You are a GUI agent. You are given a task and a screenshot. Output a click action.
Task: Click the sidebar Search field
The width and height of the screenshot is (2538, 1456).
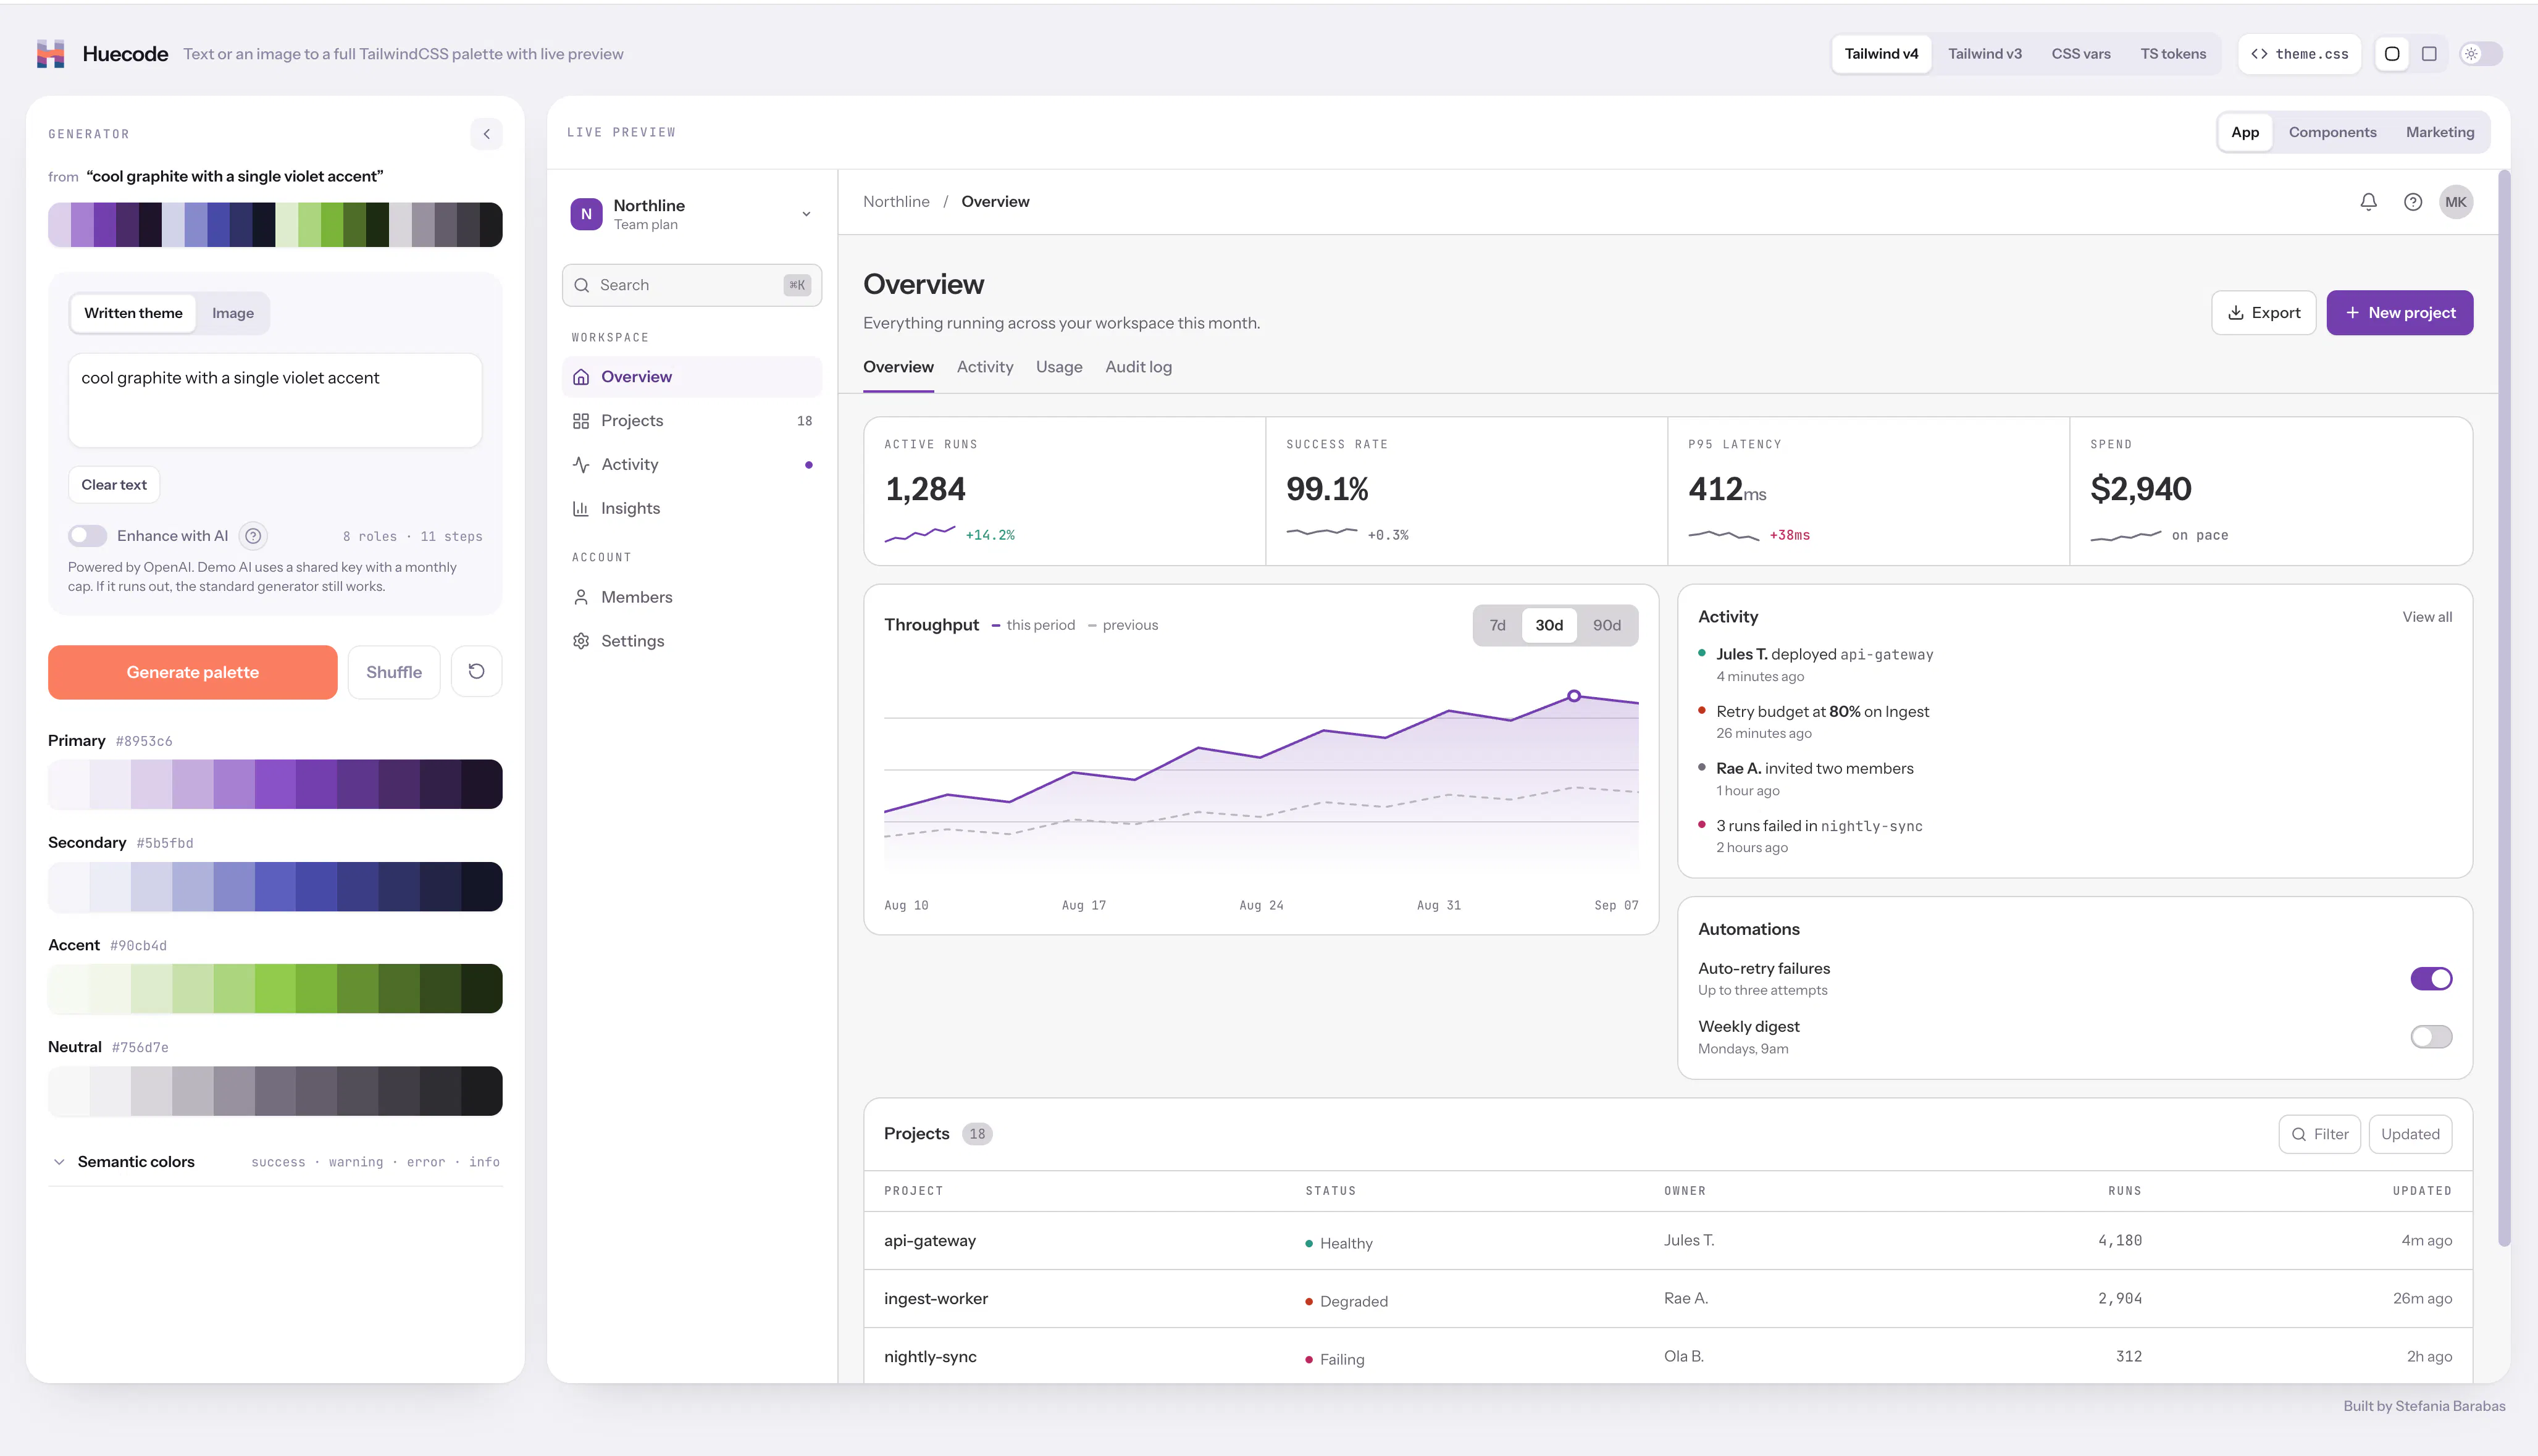point(692,285)
